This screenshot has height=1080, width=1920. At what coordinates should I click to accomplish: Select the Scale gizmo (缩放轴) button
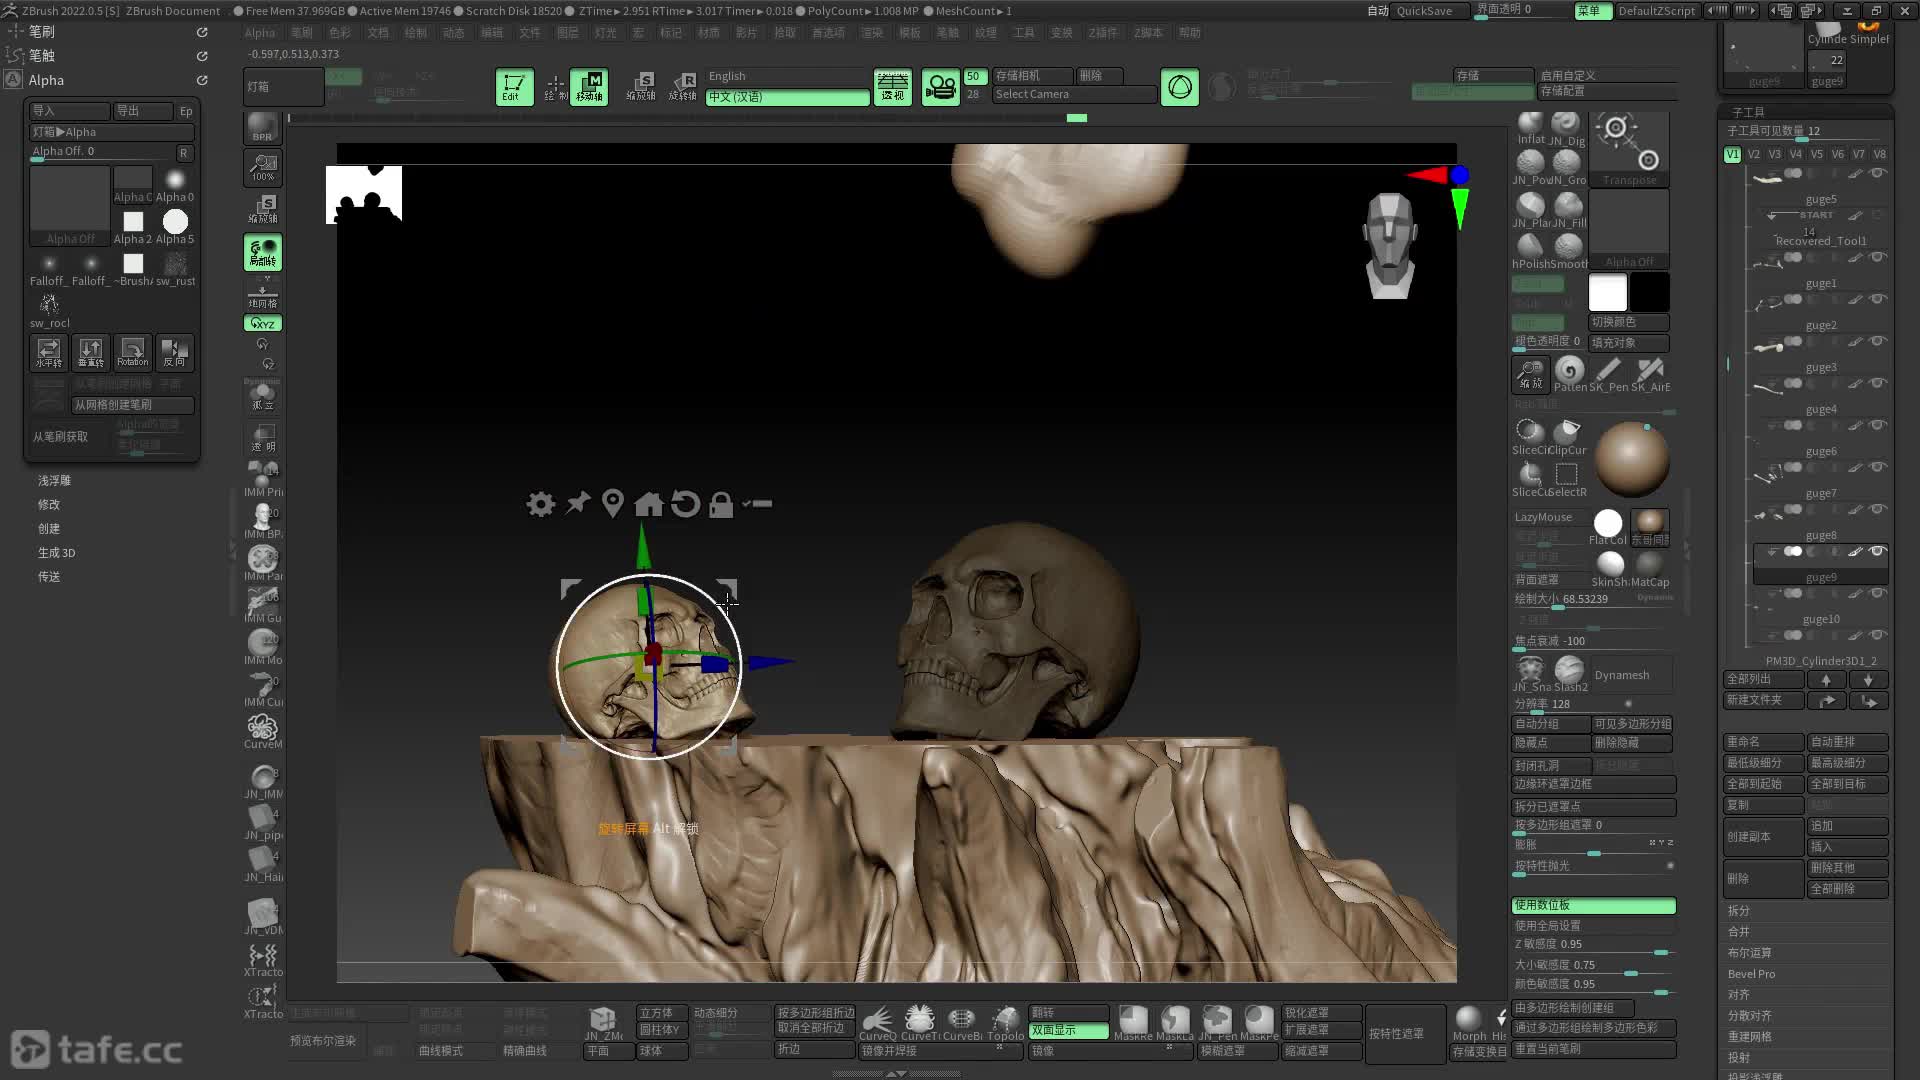point(640,87)
